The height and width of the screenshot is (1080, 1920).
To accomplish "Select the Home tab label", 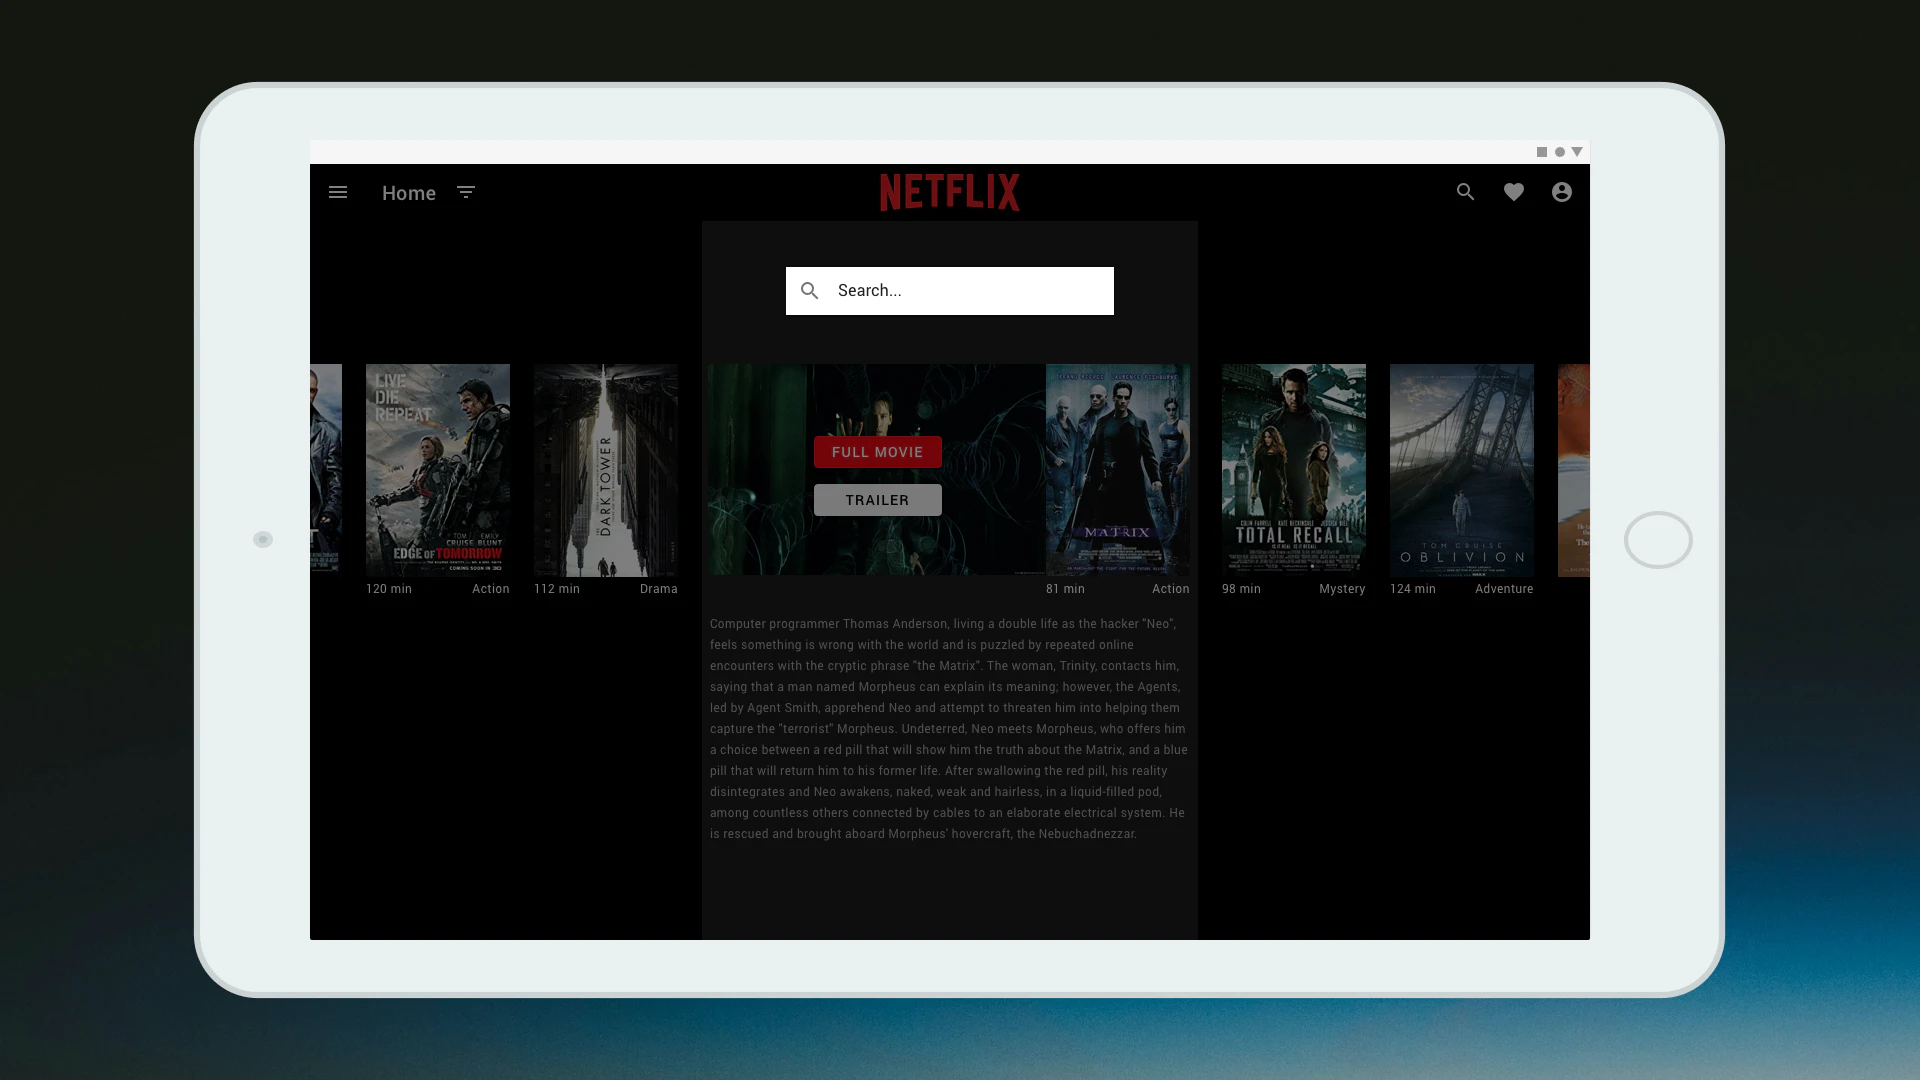I will point(408,193).
